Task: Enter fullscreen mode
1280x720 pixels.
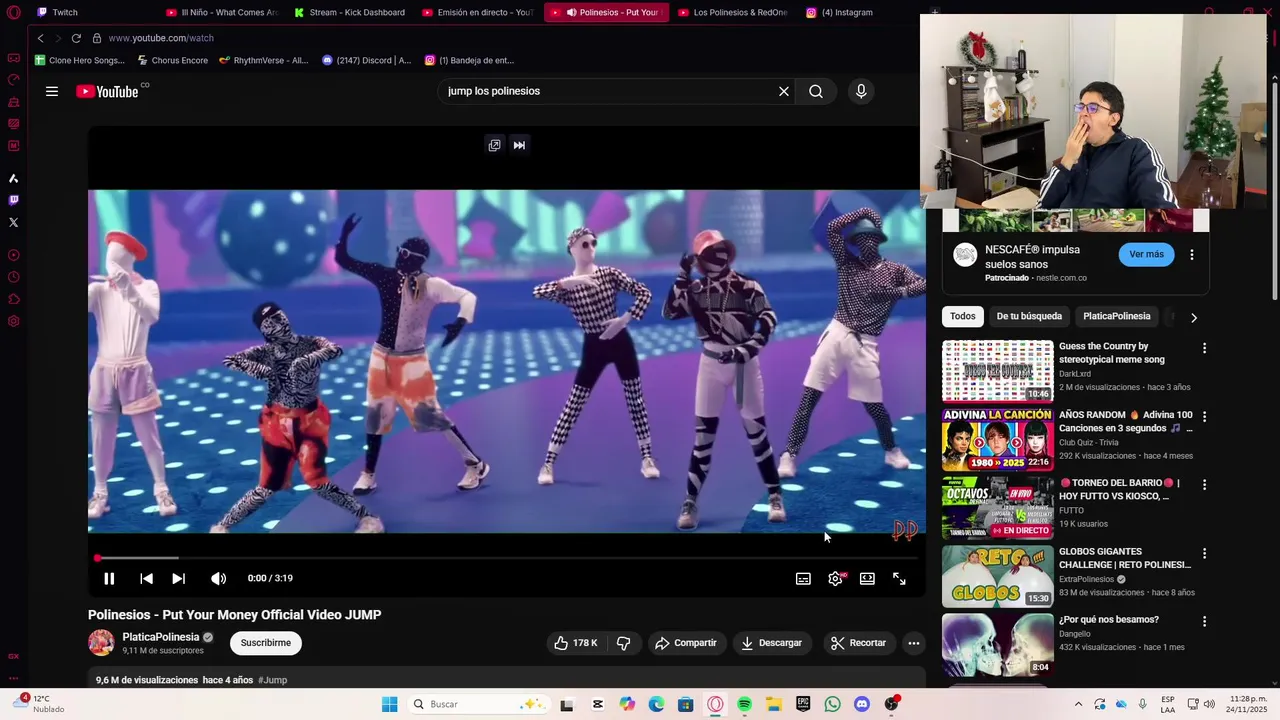Action: (899, 578)
